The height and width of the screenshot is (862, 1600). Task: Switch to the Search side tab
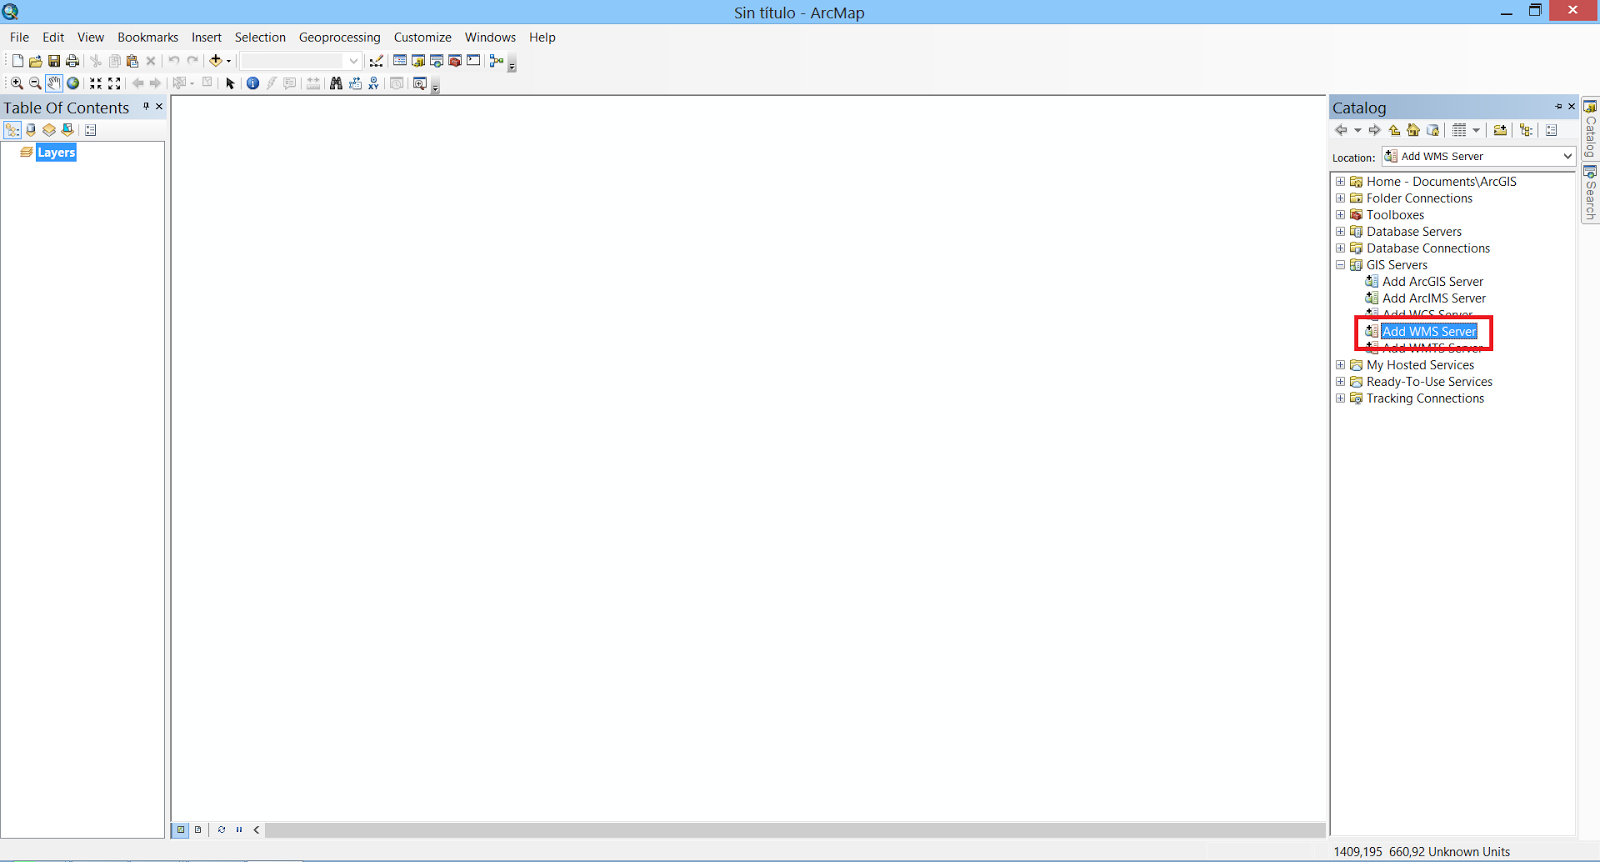tap(1590, 195)
